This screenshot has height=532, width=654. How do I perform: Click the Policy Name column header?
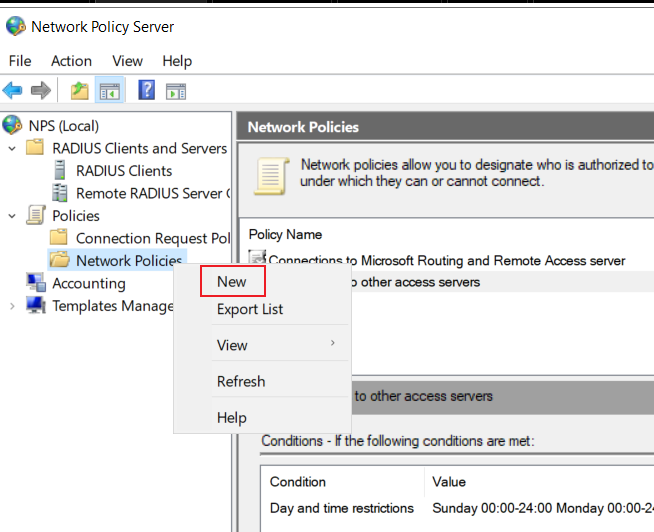click(285, 234)
